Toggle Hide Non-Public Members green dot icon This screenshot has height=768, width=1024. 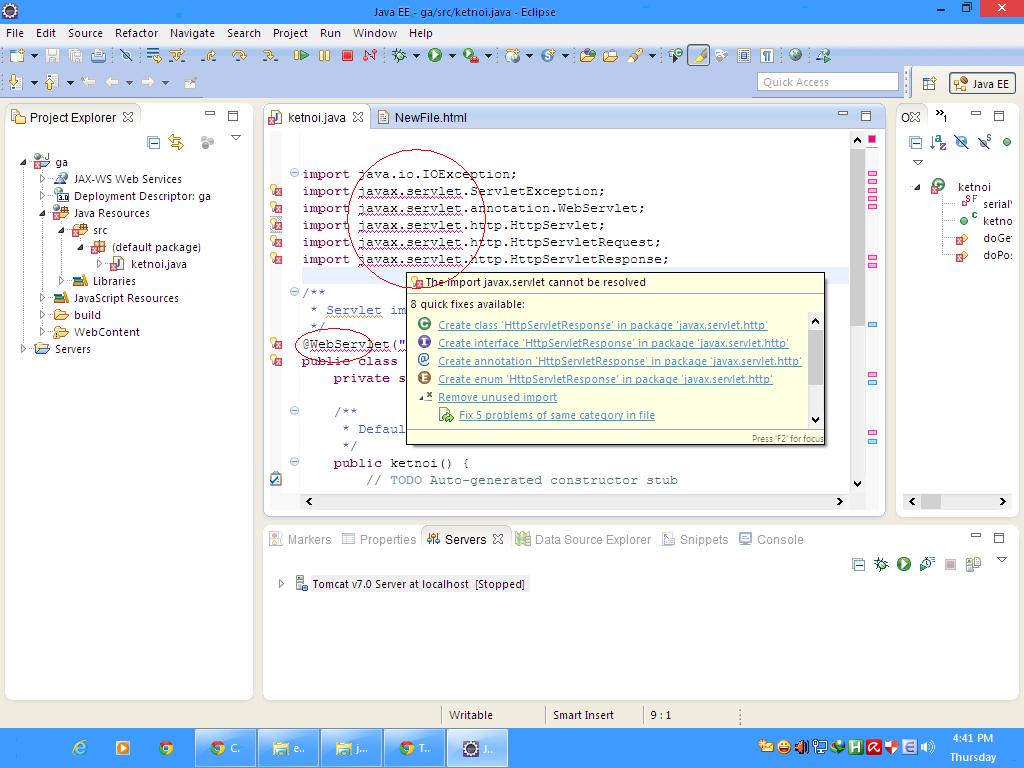click(x=1007, y=142)
